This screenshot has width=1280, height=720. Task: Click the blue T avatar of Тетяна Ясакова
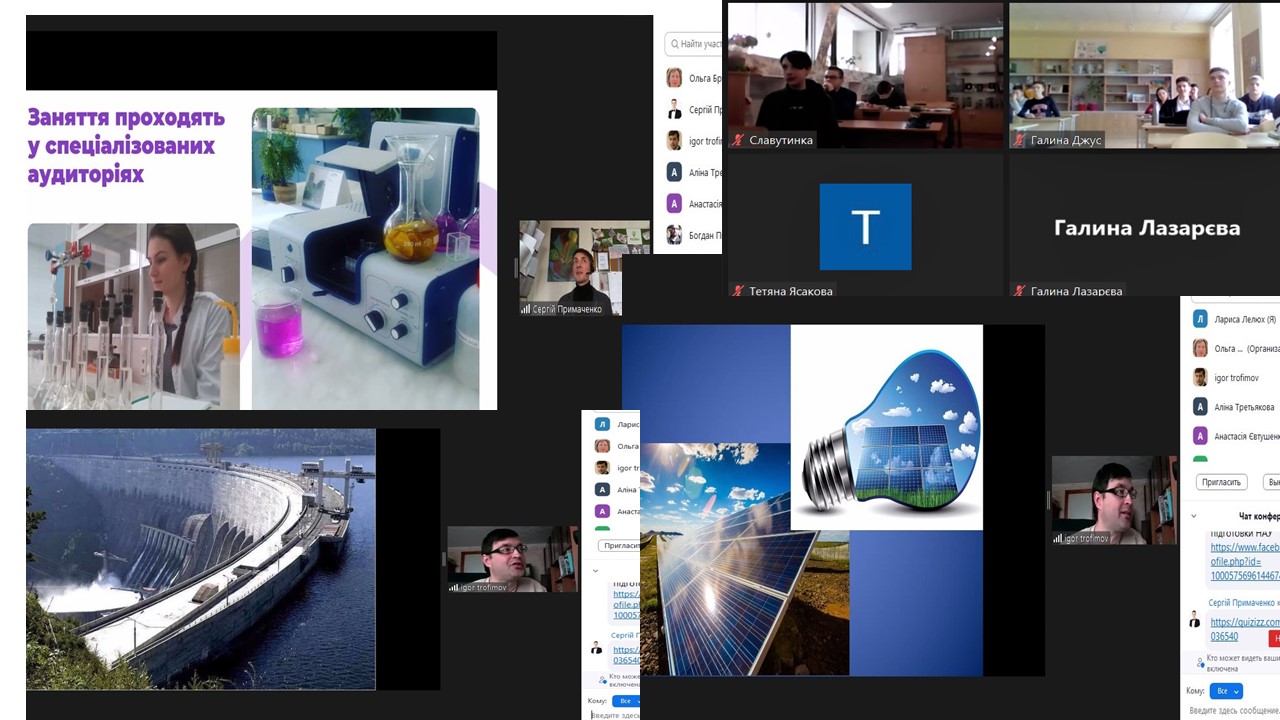(865, 227)
